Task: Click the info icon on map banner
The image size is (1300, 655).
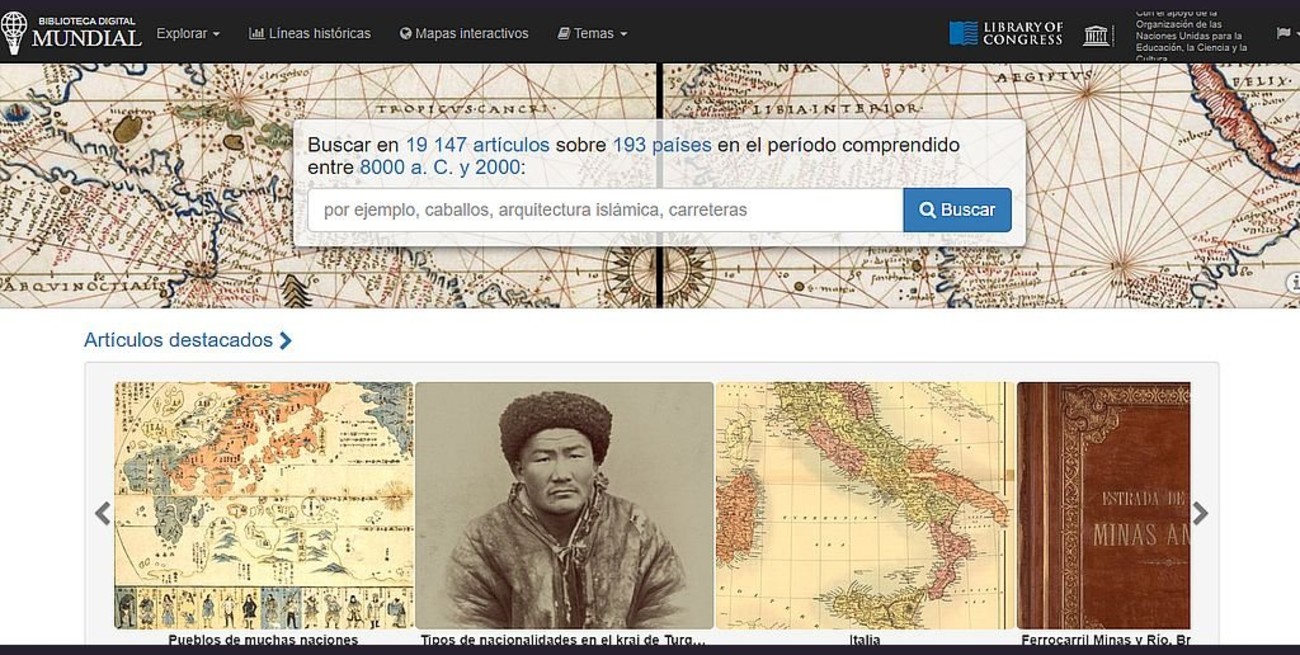Action: [1293, 283]
